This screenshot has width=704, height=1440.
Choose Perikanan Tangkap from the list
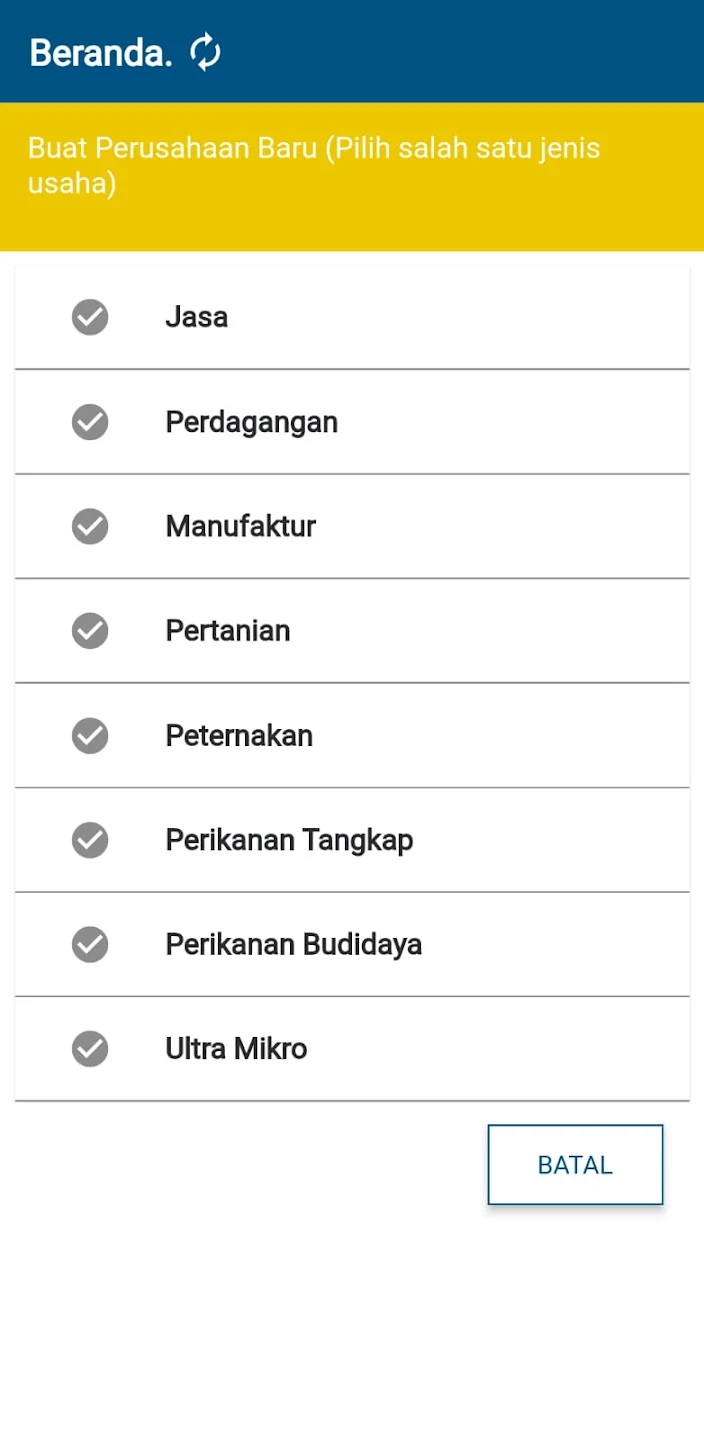pos(352,840)
